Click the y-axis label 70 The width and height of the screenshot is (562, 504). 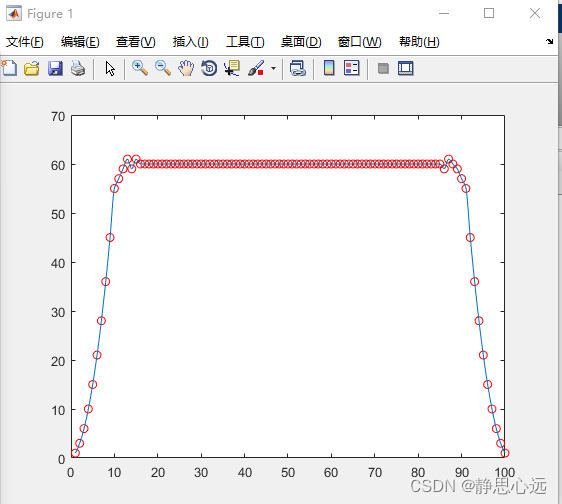[x=58, y=117]
